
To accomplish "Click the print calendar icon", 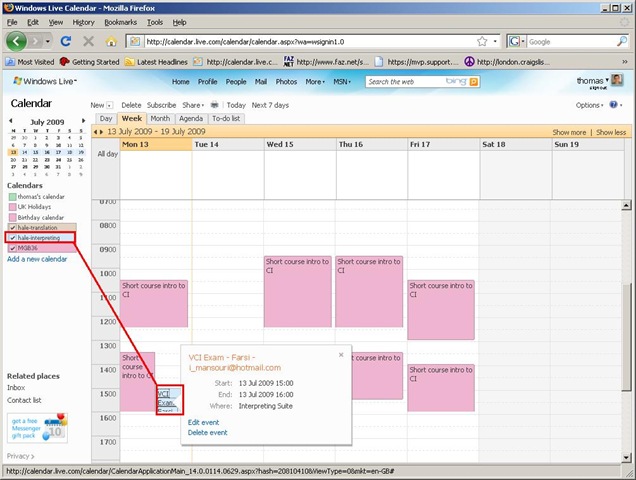I will pyautogui.click(x=214, y=105).
